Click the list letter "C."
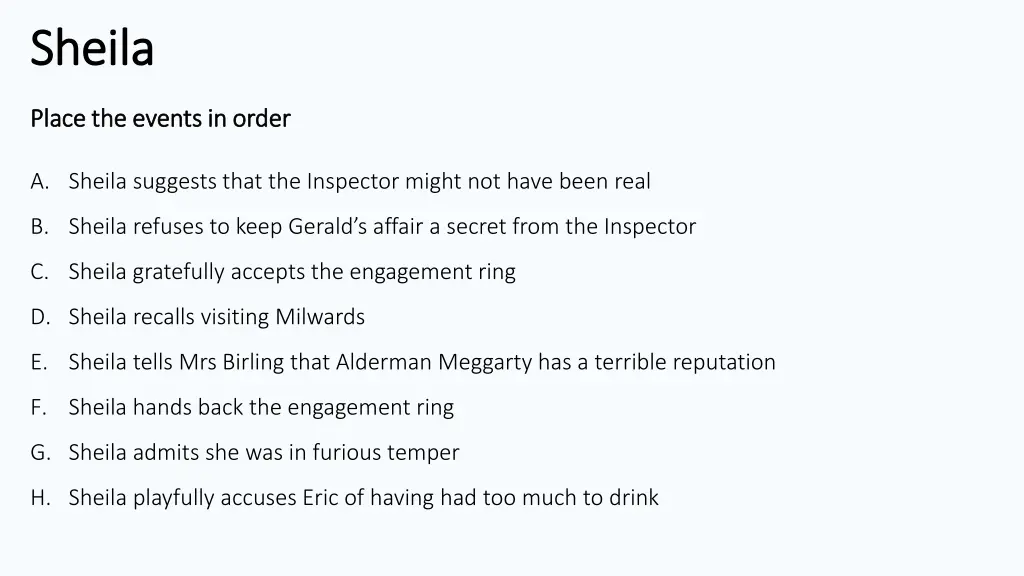 [39, 272]
